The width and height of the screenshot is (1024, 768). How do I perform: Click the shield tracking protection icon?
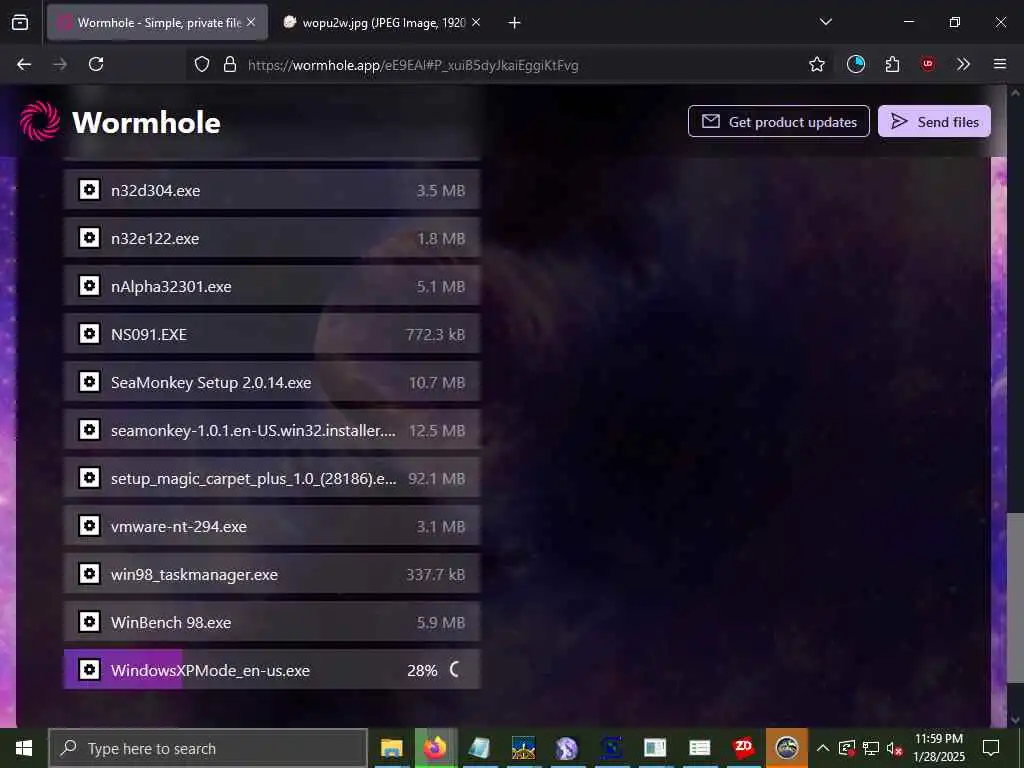202,64
